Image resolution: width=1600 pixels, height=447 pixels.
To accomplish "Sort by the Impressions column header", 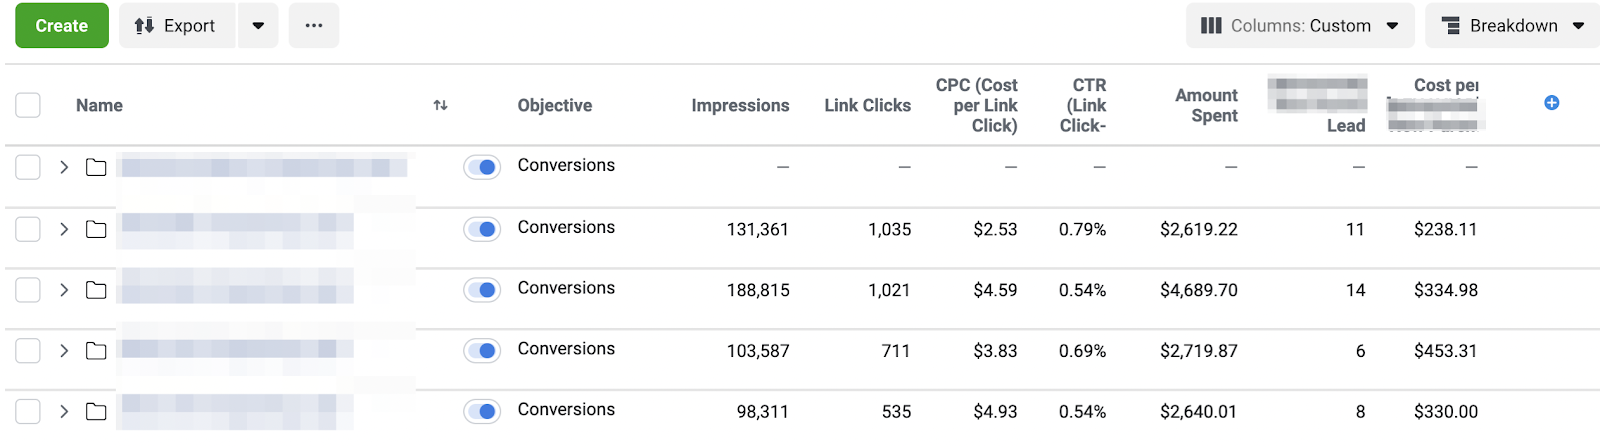I will click(x=740, y=105).
